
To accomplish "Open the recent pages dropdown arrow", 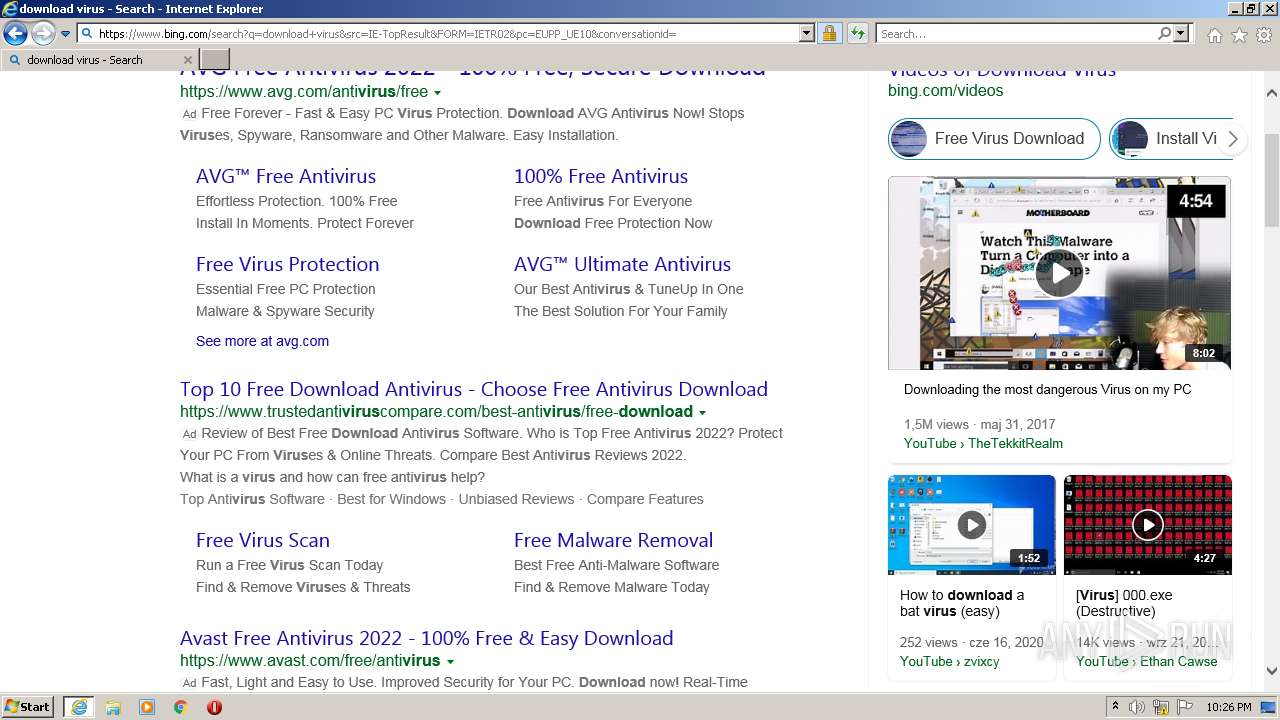I will 65,34.
